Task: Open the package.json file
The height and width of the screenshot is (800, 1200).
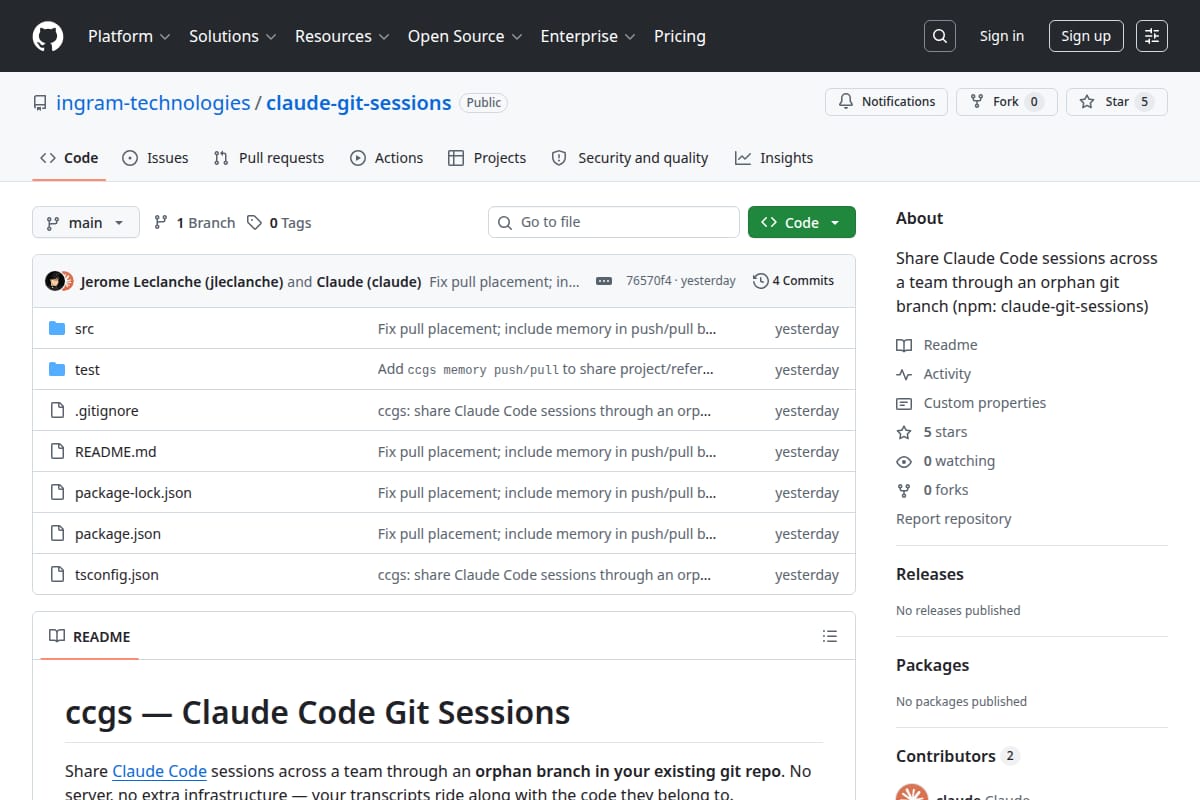Action: coord(118,534)
